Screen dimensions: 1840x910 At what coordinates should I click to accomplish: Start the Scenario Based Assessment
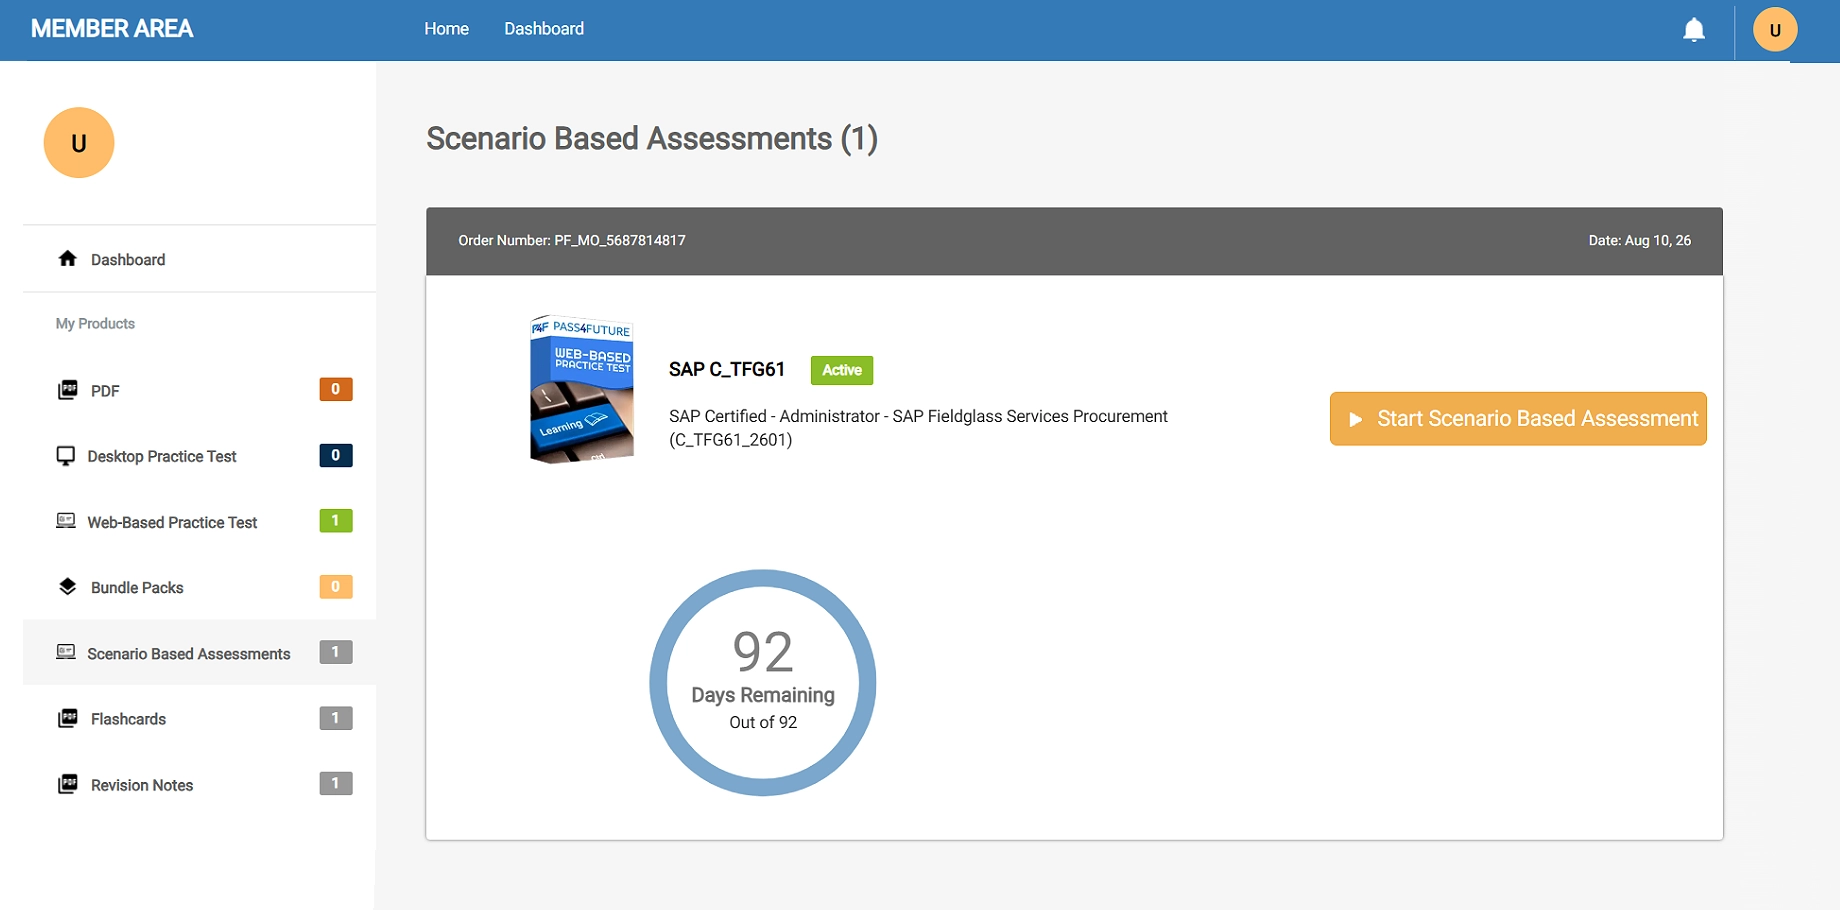pos(1518,419)
